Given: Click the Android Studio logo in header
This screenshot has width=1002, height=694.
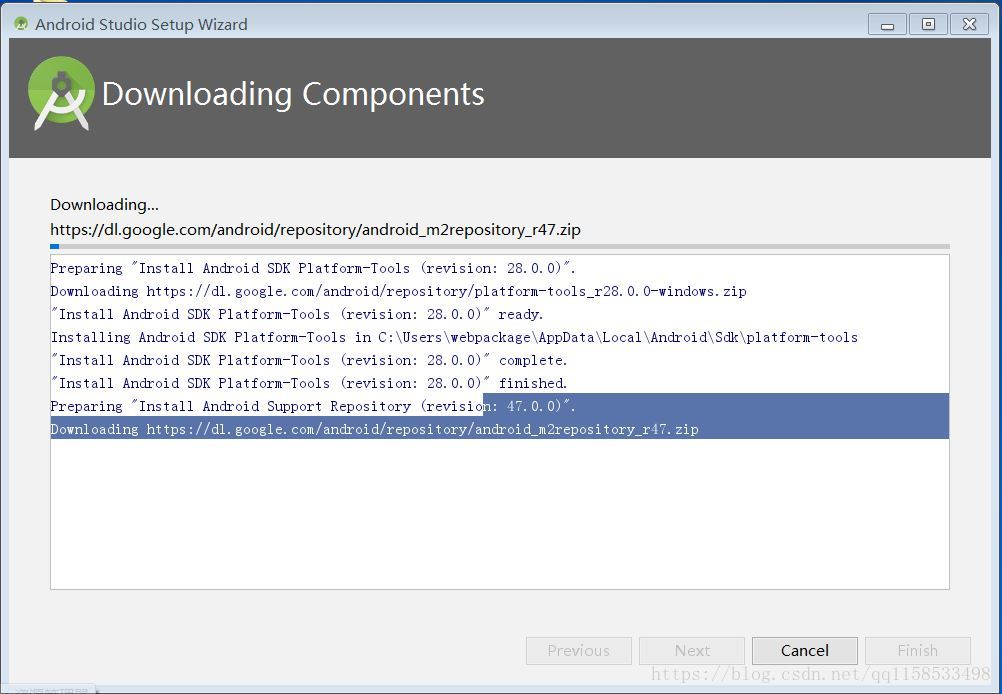Looking at the screenshot, I should (61, 93).
